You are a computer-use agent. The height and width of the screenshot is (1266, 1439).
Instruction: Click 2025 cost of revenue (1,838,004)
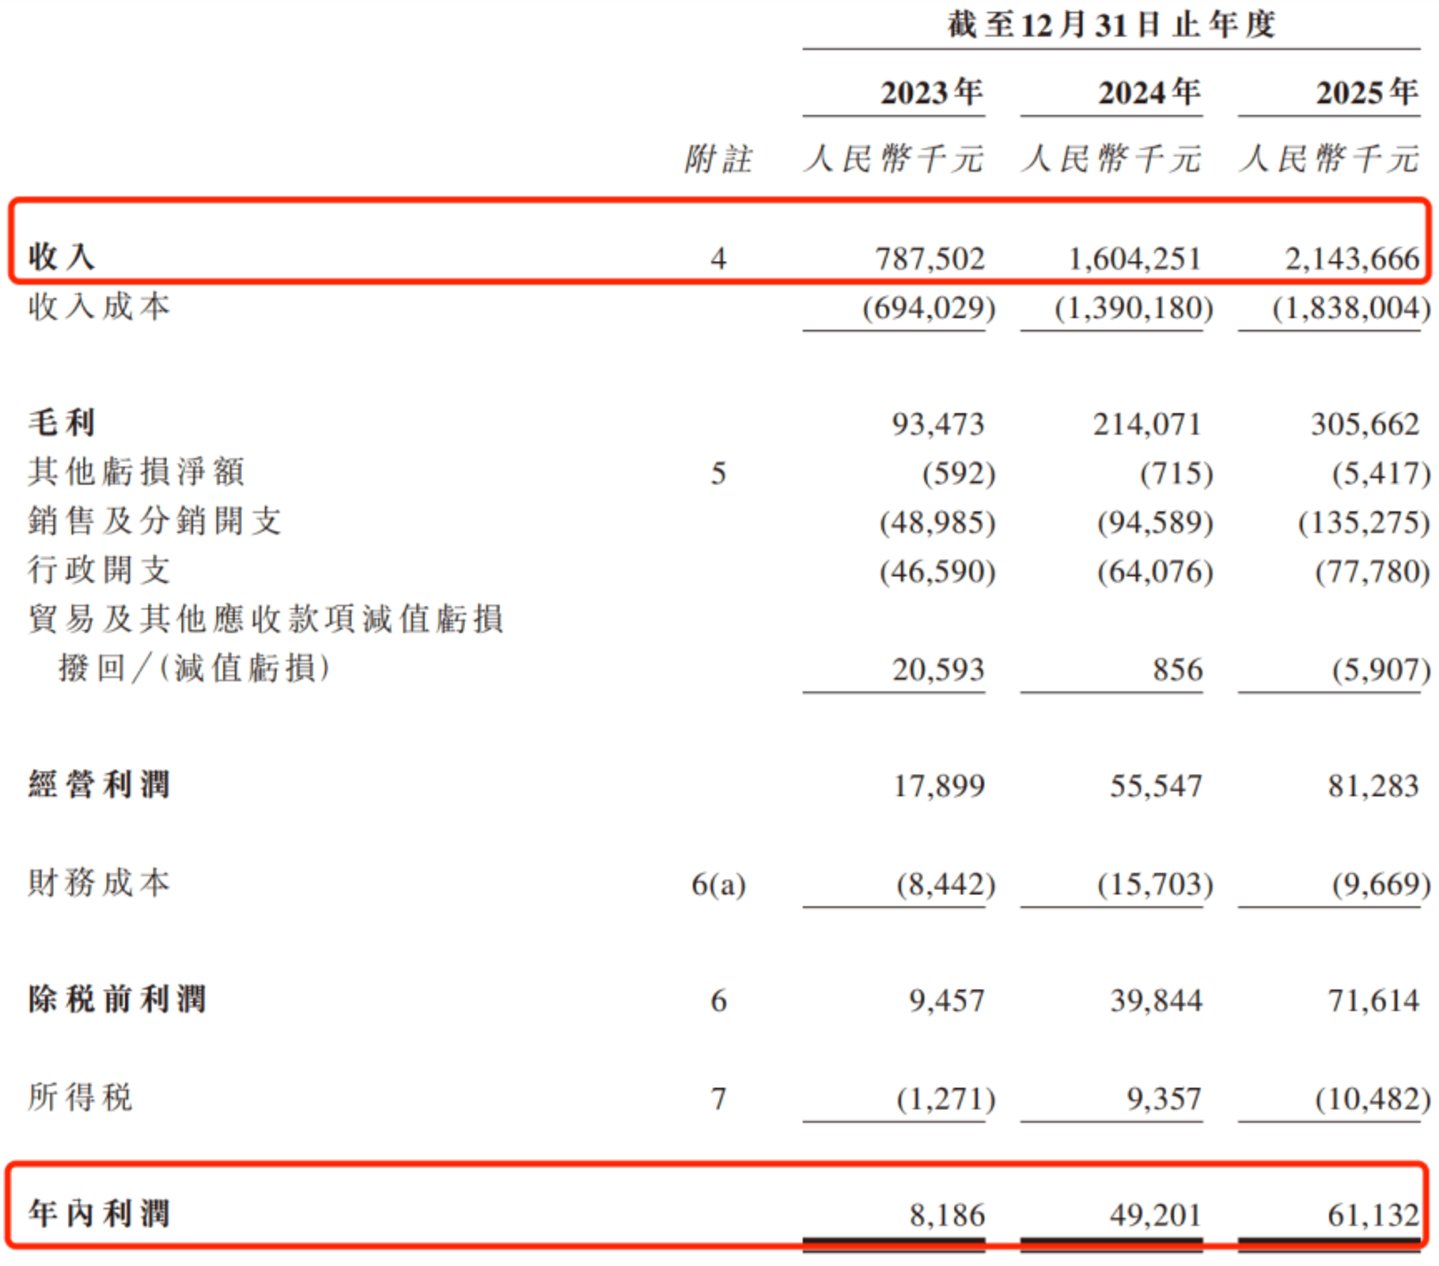[x=1351, y=308]
